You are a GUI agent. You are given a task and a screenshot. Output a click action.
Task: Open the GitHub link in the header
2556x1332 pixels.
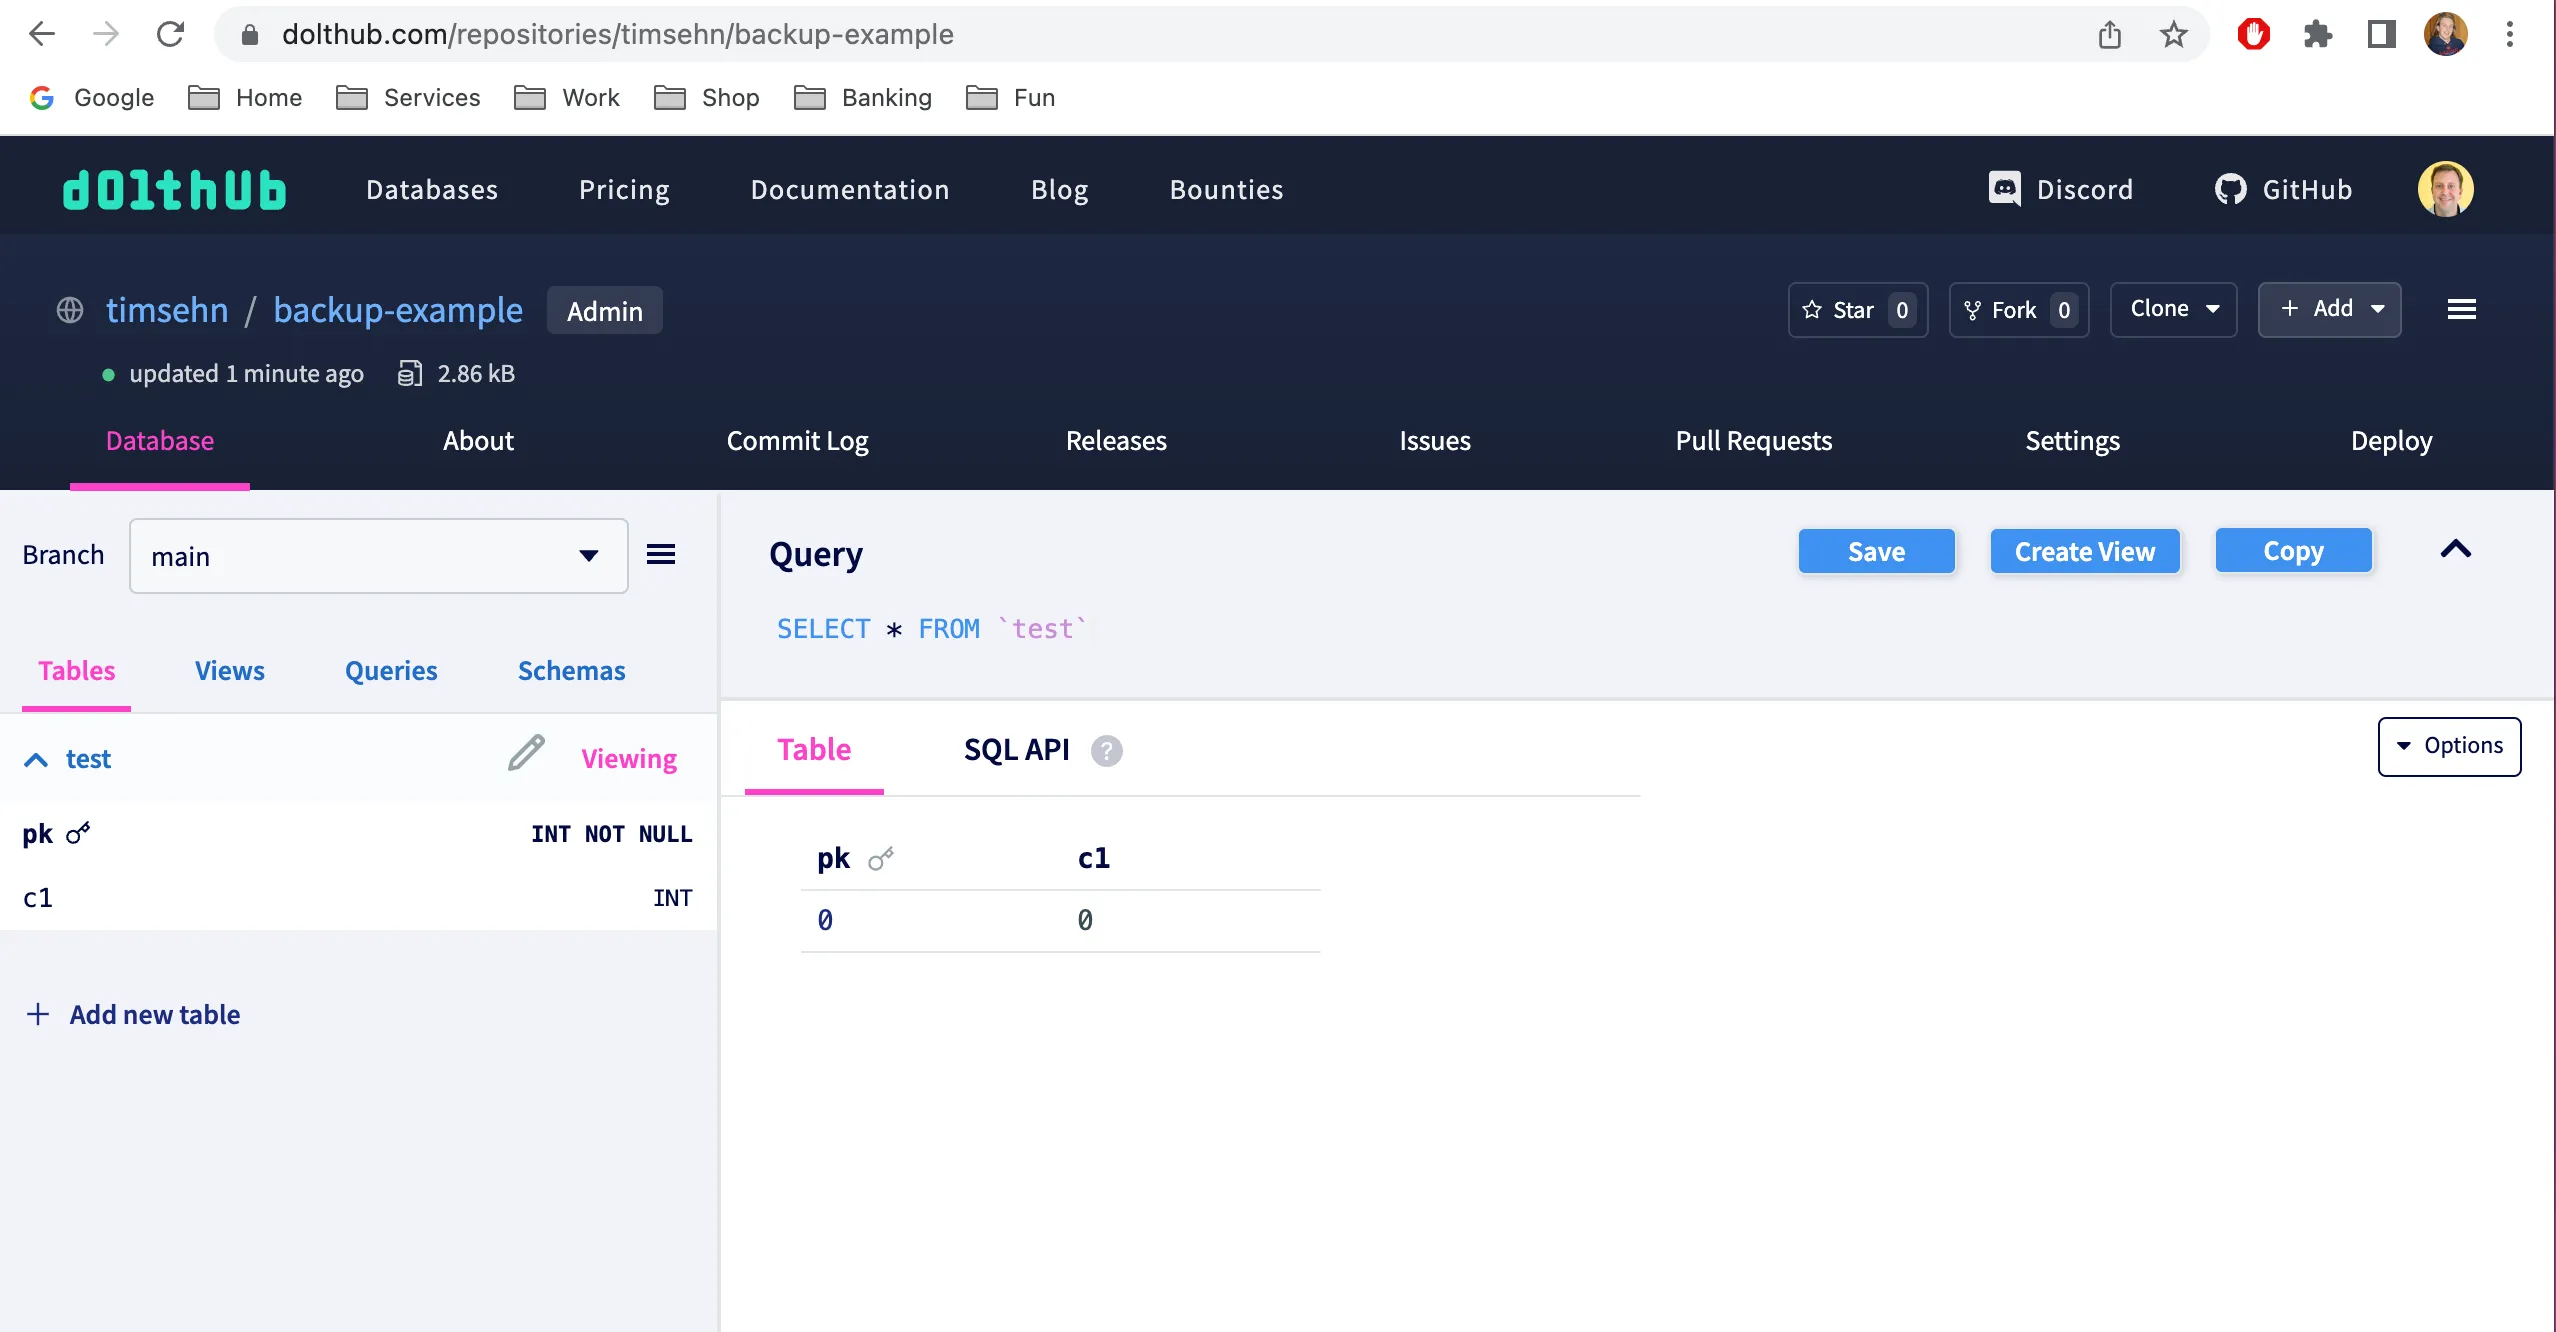(x=2283, y=189)
